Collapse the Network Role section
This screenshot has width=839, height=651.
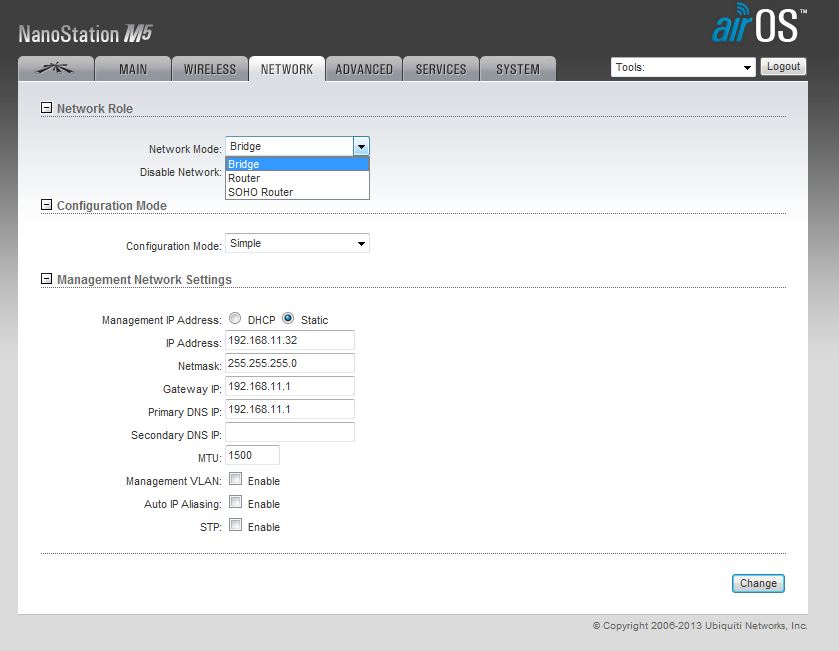pos(46,108)
